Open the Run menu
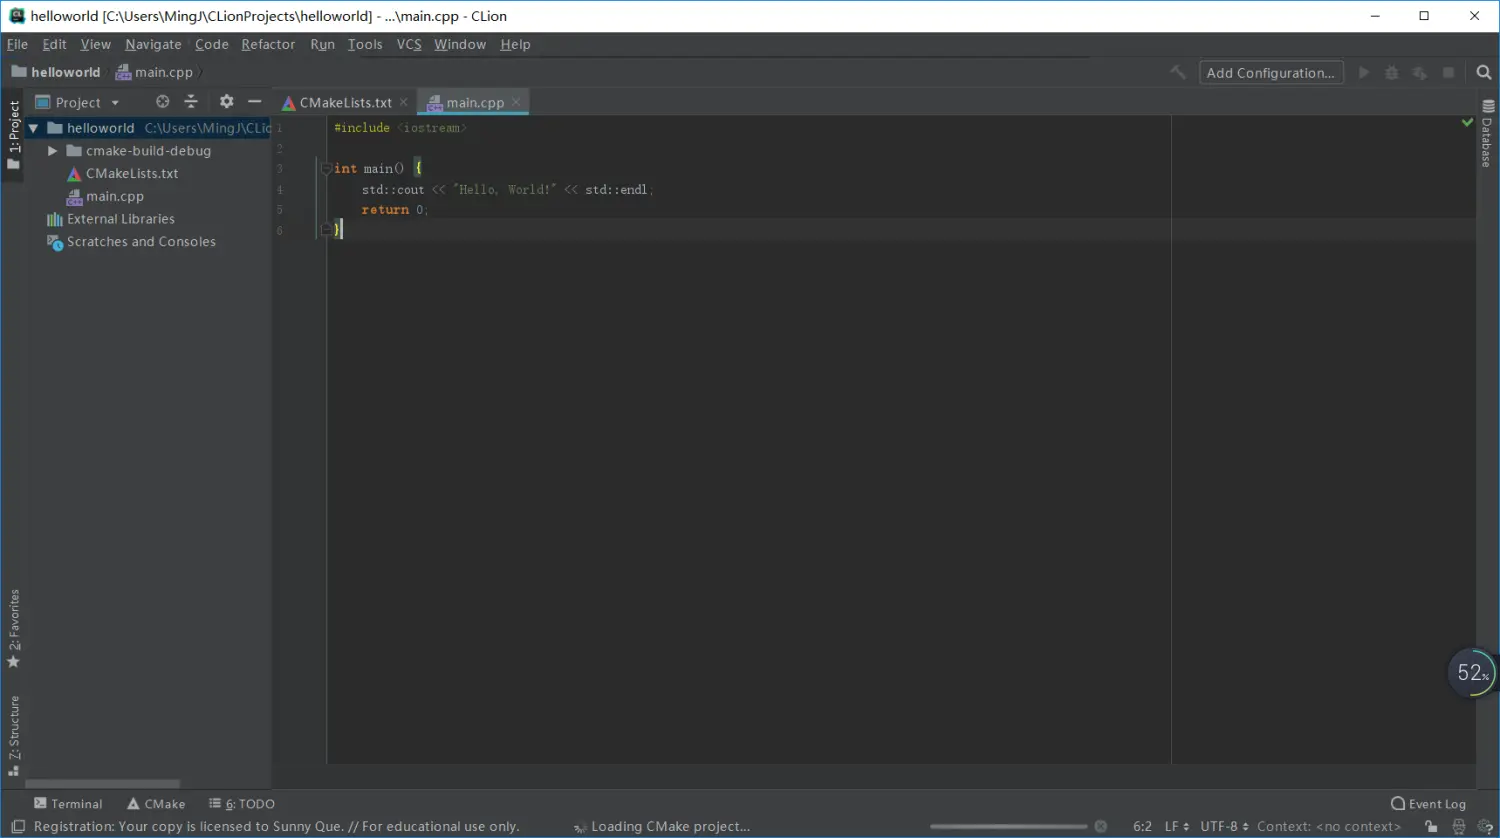The image size is (1500, 838). pos(322,44)
